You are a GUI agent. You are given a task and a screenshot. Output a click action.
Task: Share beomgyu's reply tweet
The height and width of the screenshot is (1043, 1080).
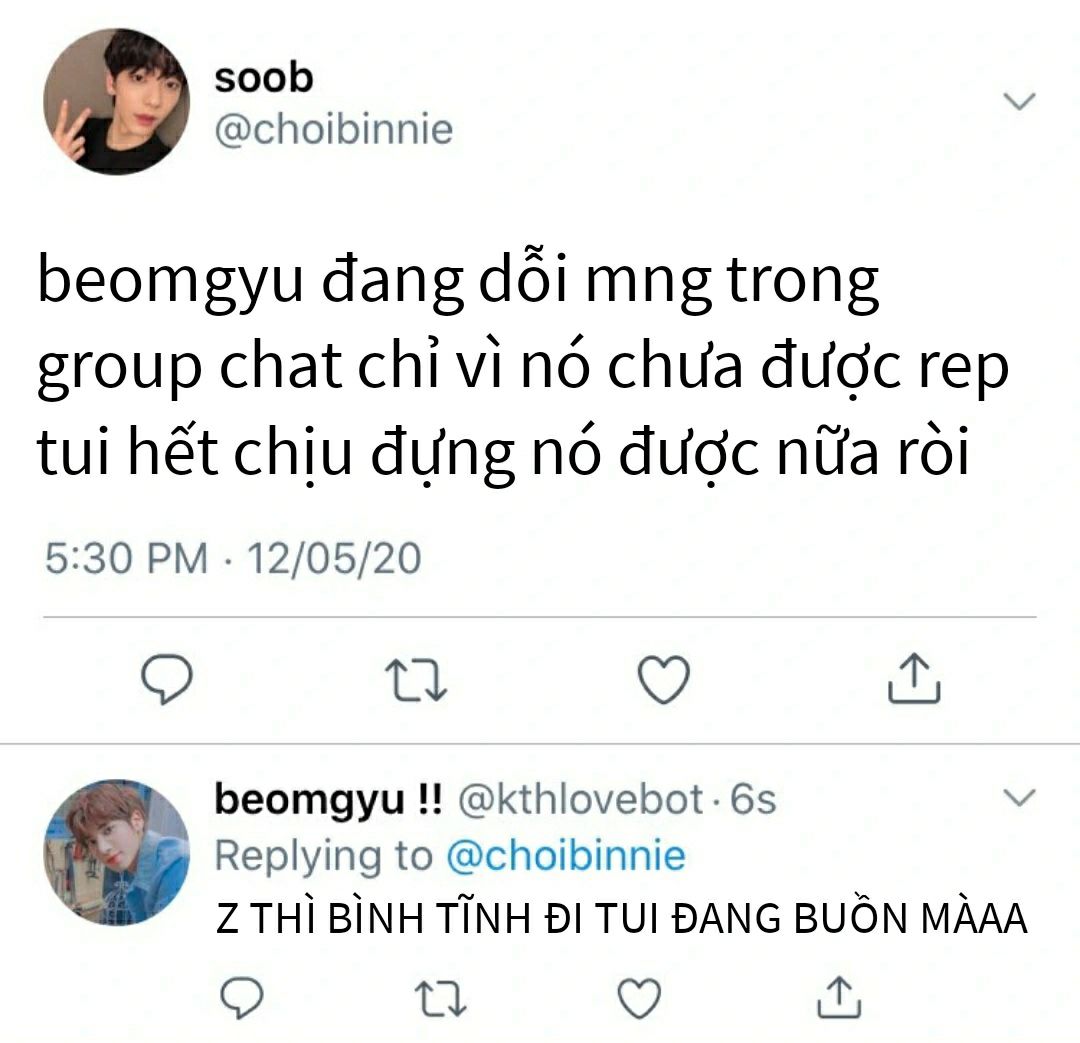839,997
